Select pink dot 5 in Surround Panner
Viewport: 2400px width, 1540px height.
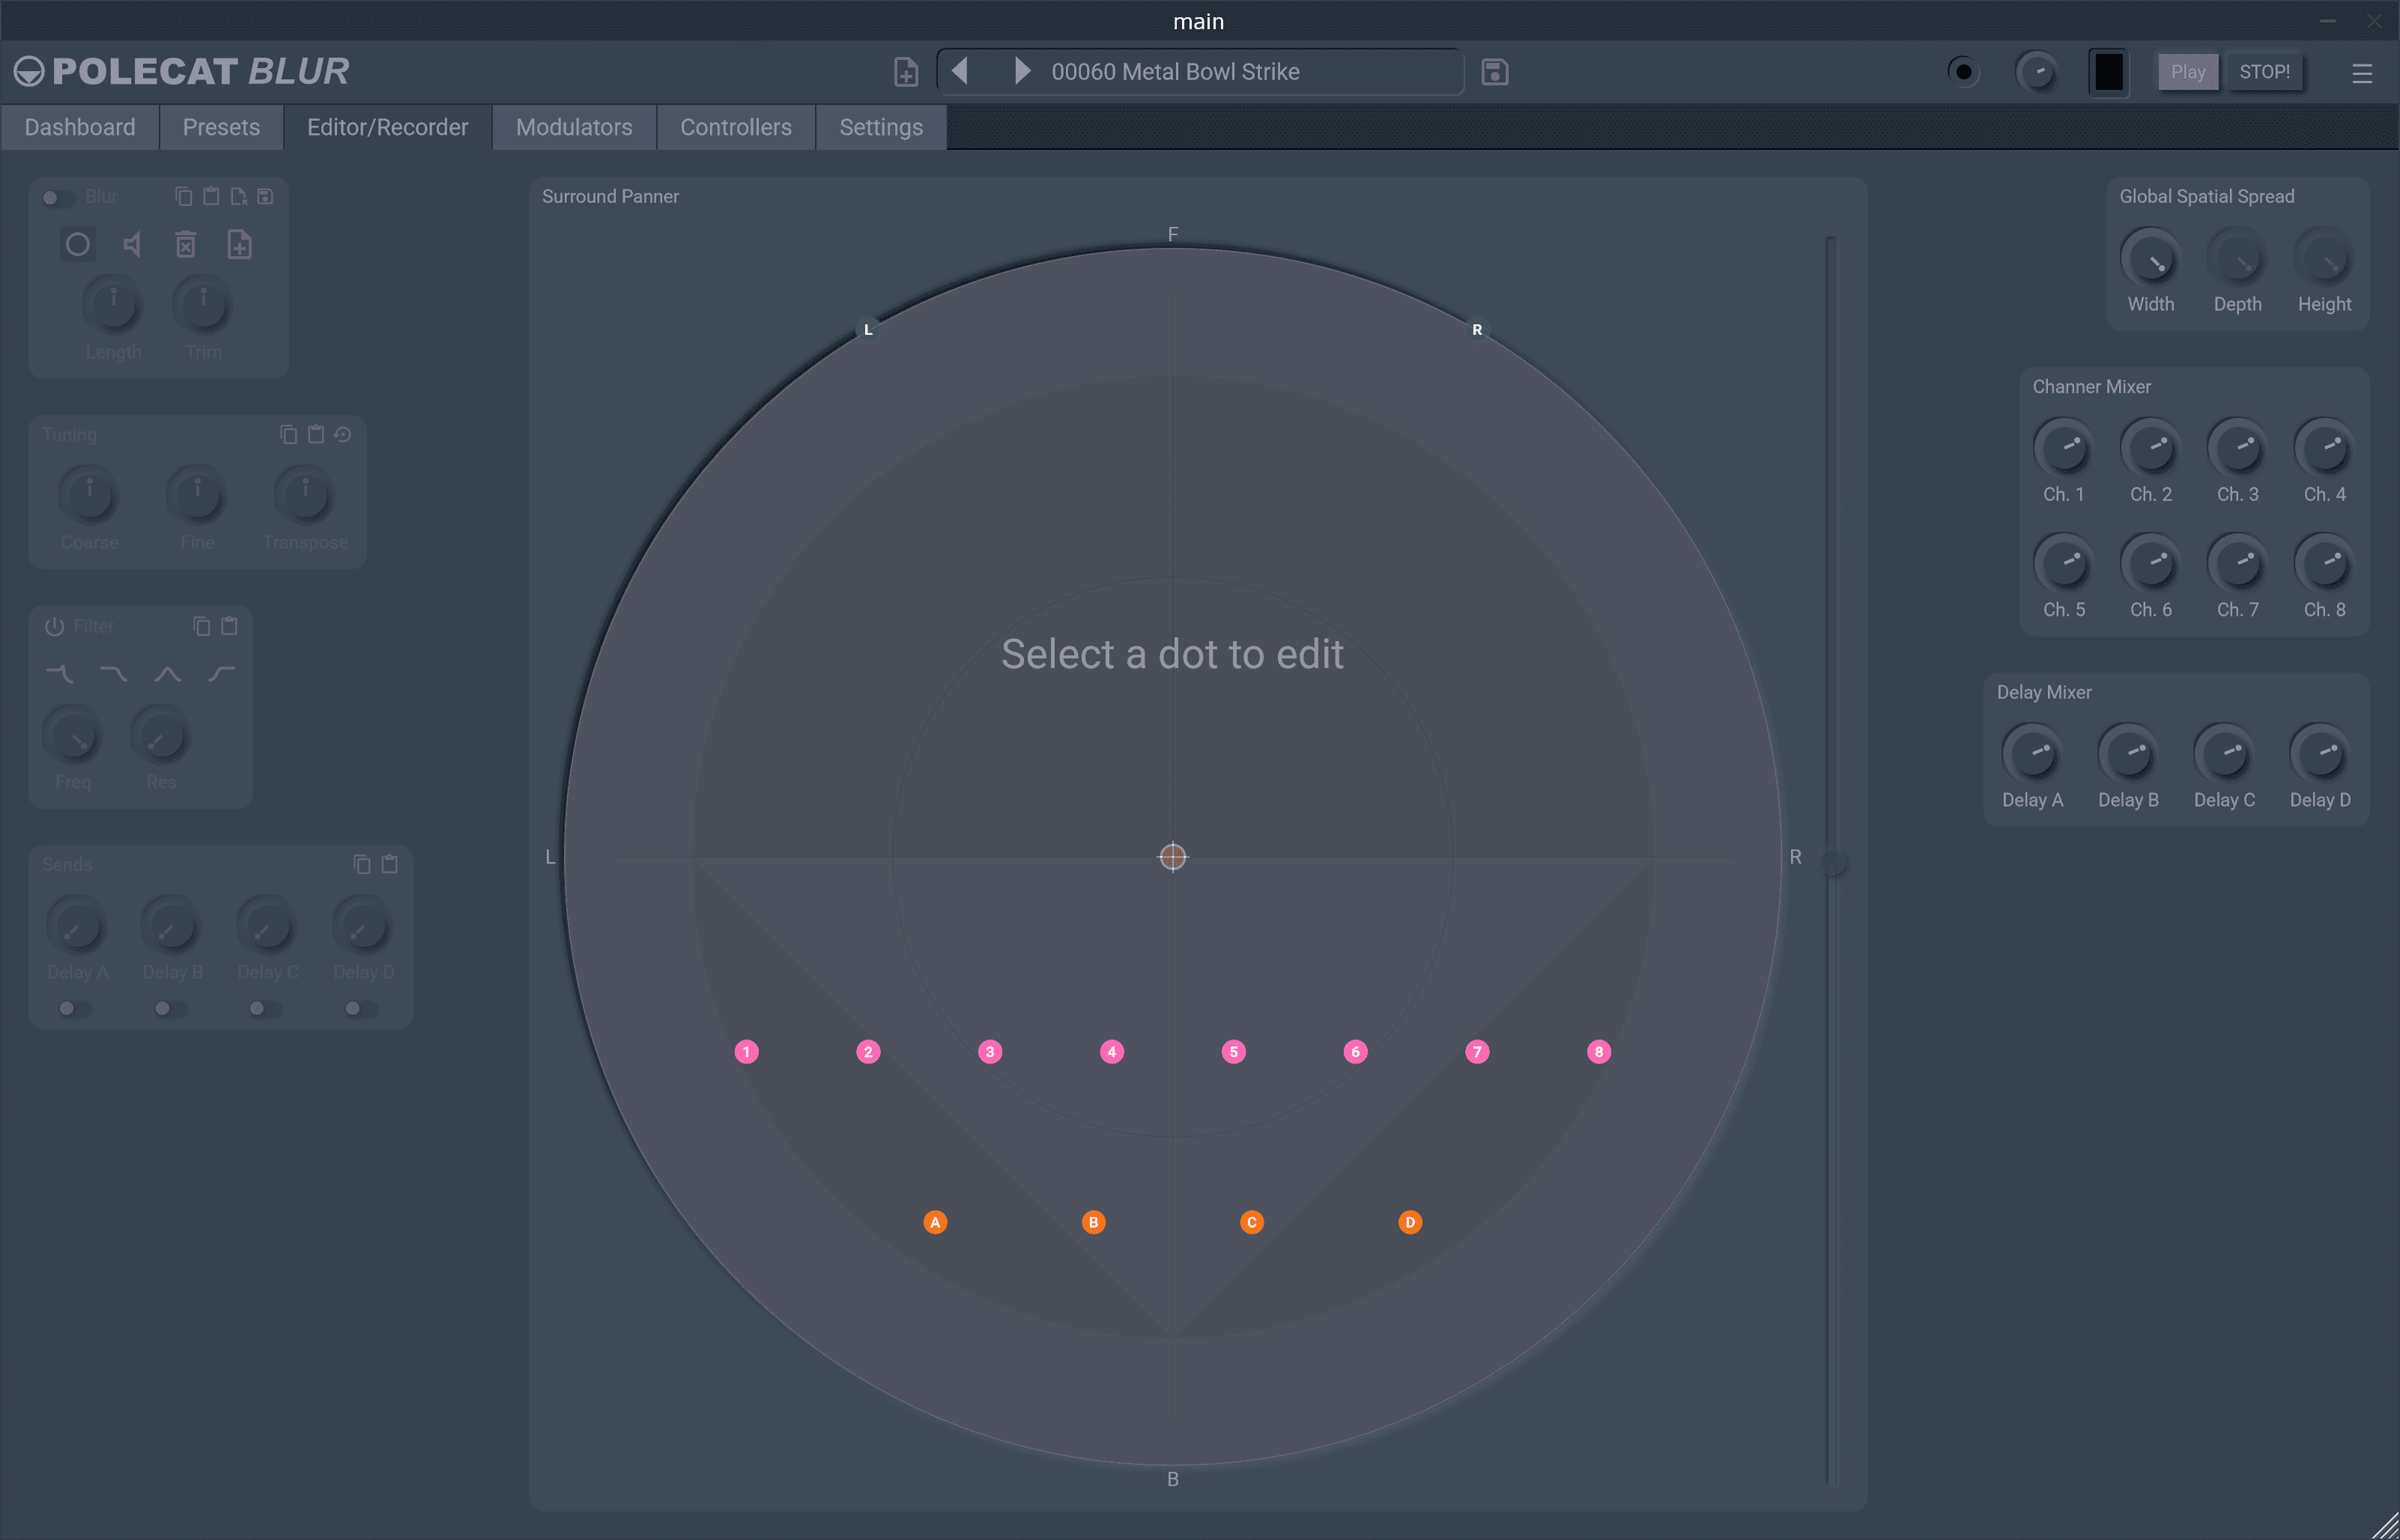(1234, 1051)
